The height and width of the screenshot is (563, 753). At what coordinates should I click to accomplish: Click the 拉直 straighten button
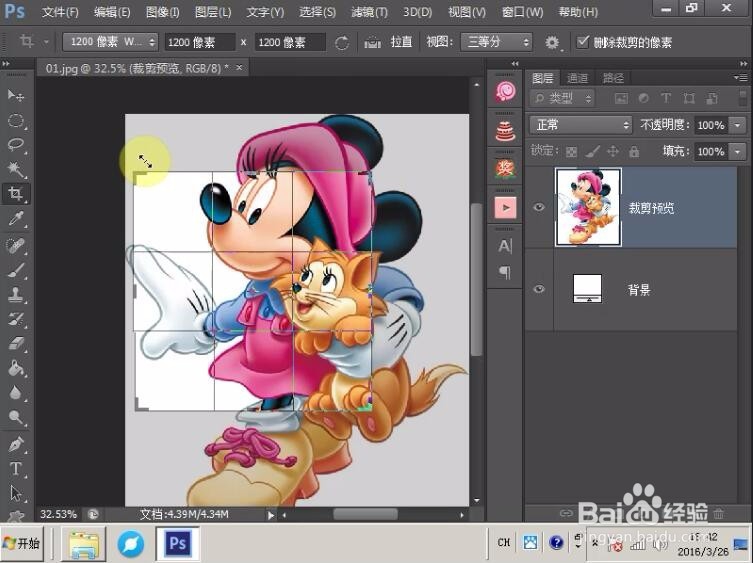click(401, 42)
